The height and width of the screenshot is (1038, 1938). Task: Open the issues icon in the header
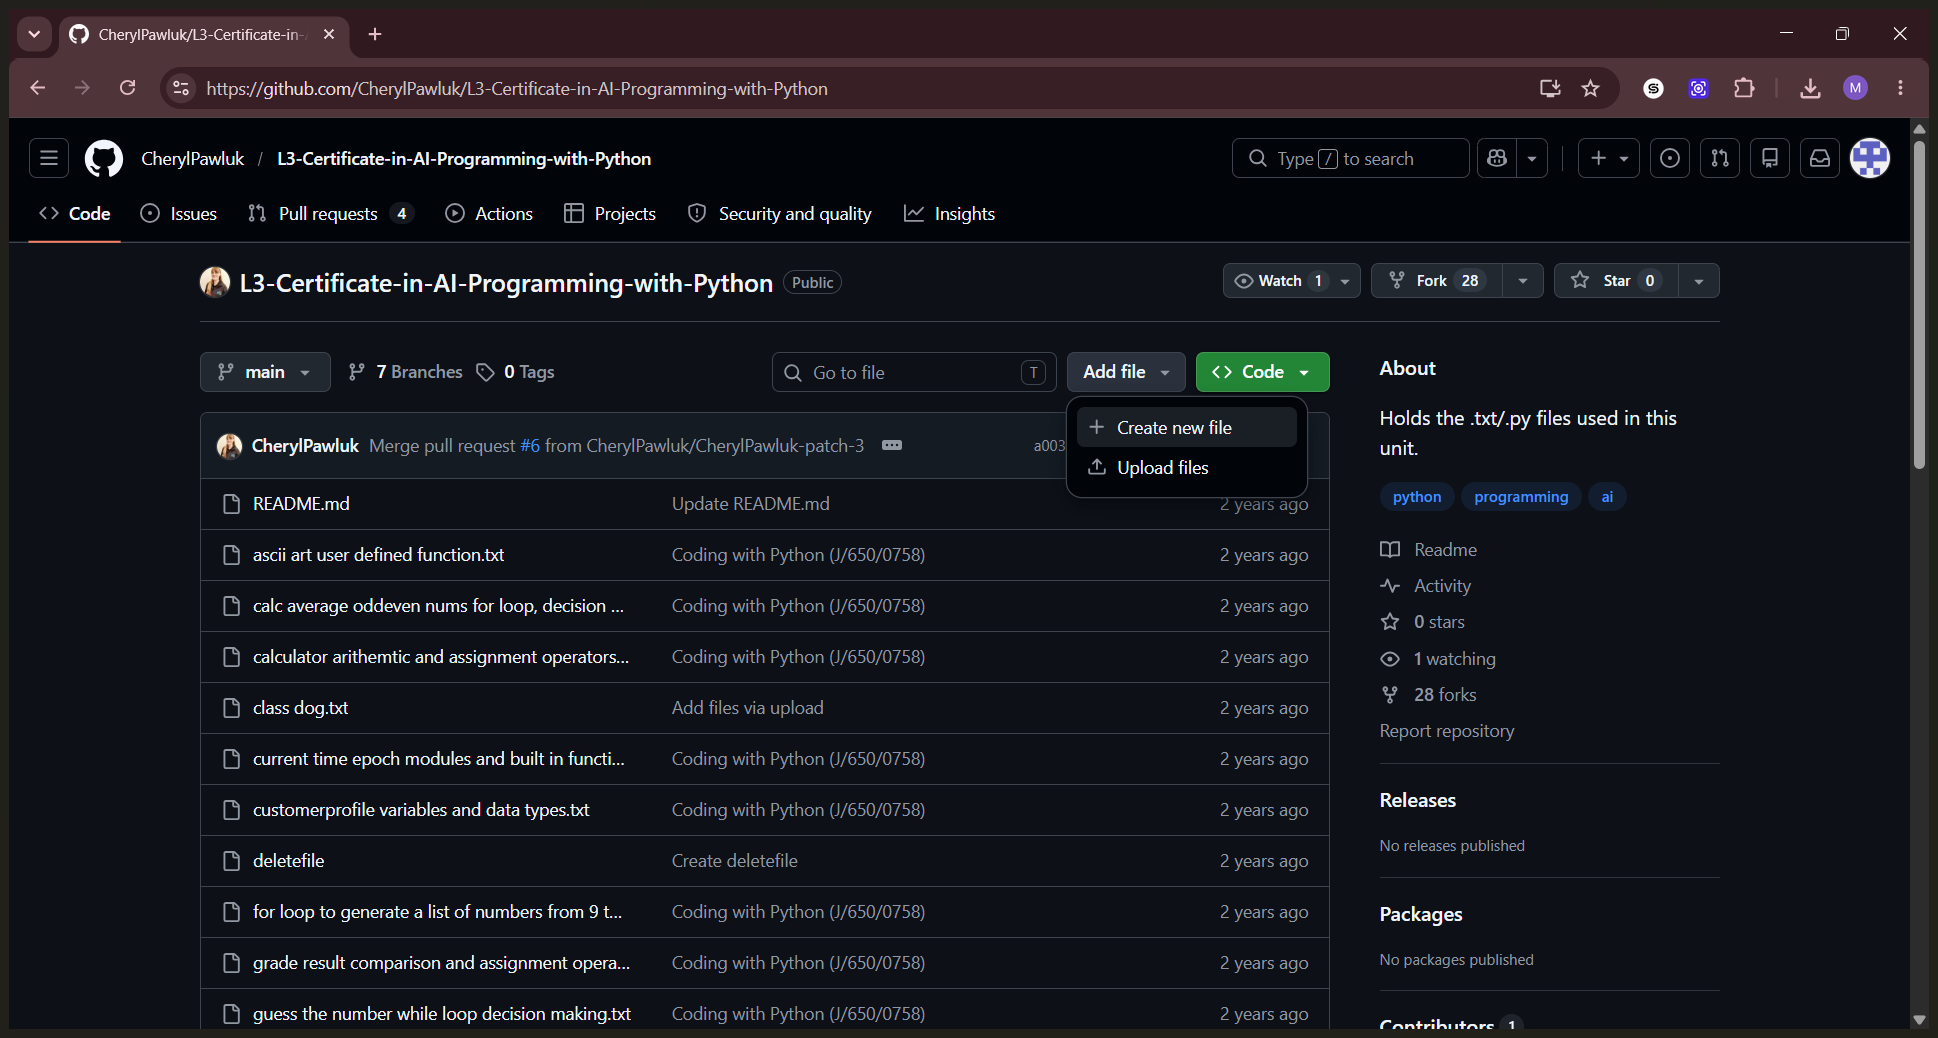click(x=1670, y=158)
